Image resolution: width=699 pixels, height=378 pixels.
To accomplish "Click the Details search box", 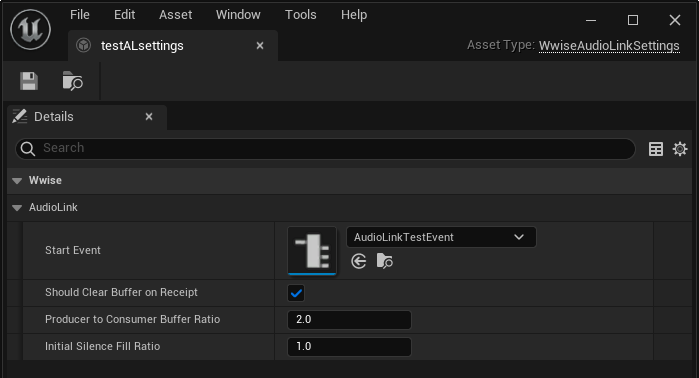I will (x=325, y=148).
